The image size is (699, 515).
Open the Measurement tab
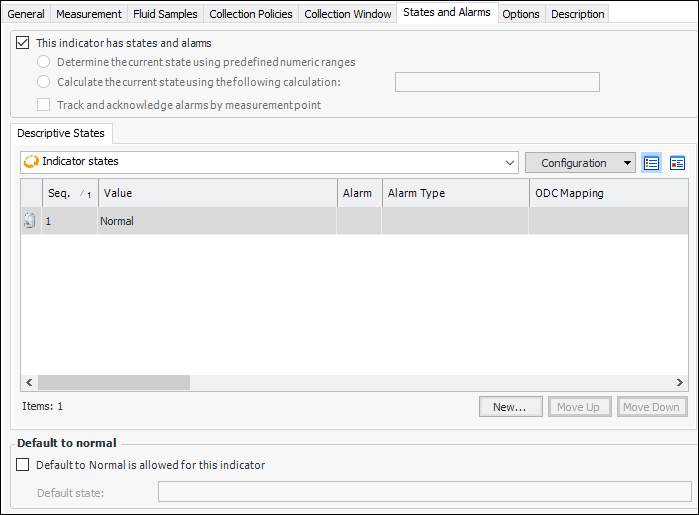89,14
